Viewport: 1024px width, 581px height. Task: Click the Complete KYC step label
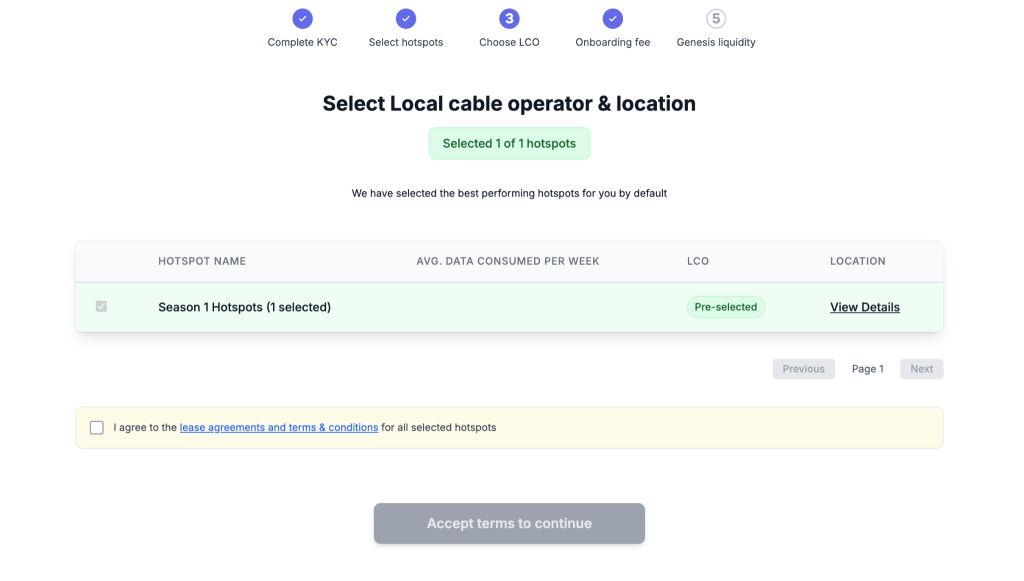(302, 42)
